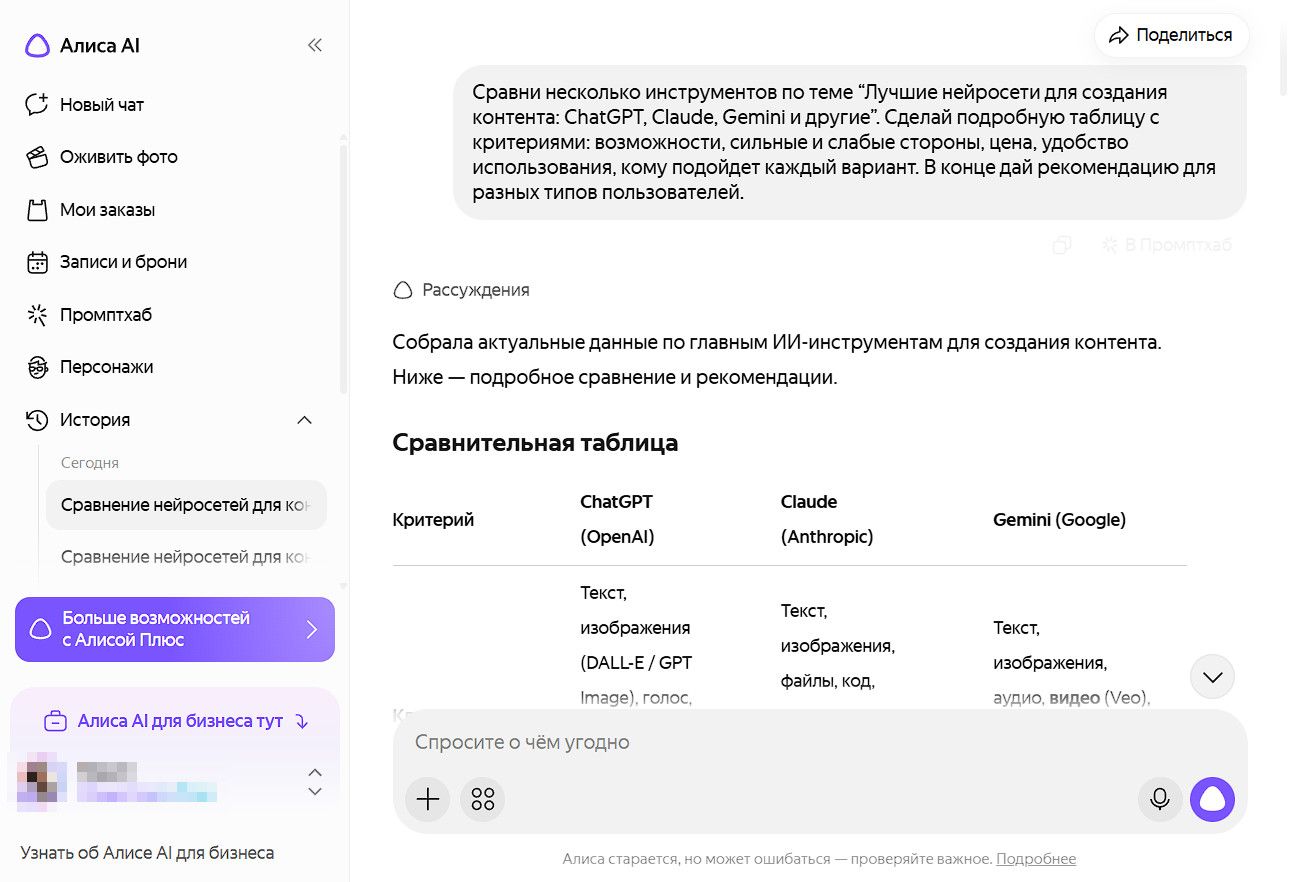Jump to bottom with down chevron button
The height and width of the screenshot is (882, 1290).
click(1213, 677)
